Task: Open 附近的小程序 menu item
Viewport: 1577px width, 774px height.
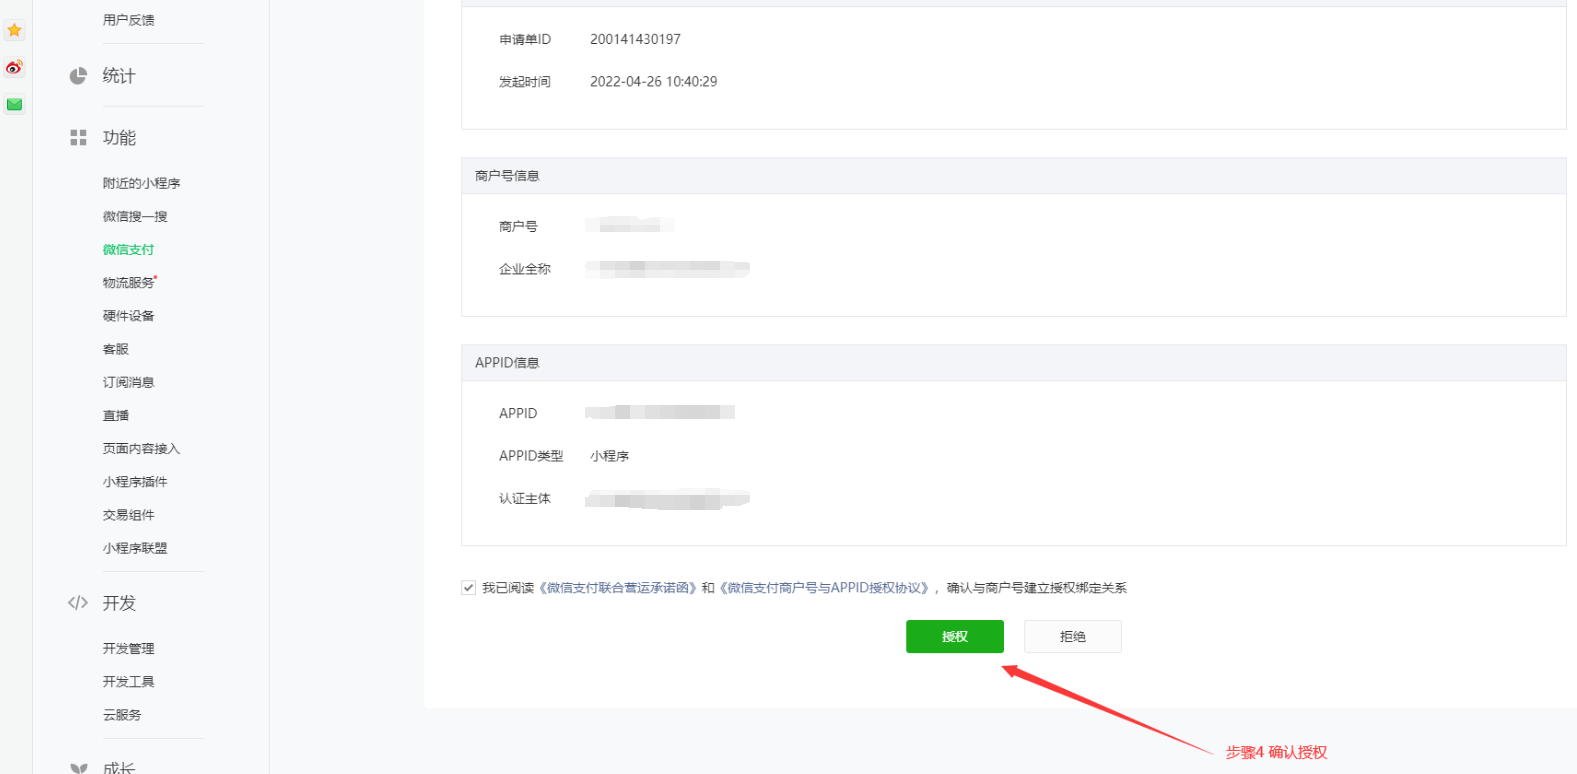Action: tap(141, 183)
